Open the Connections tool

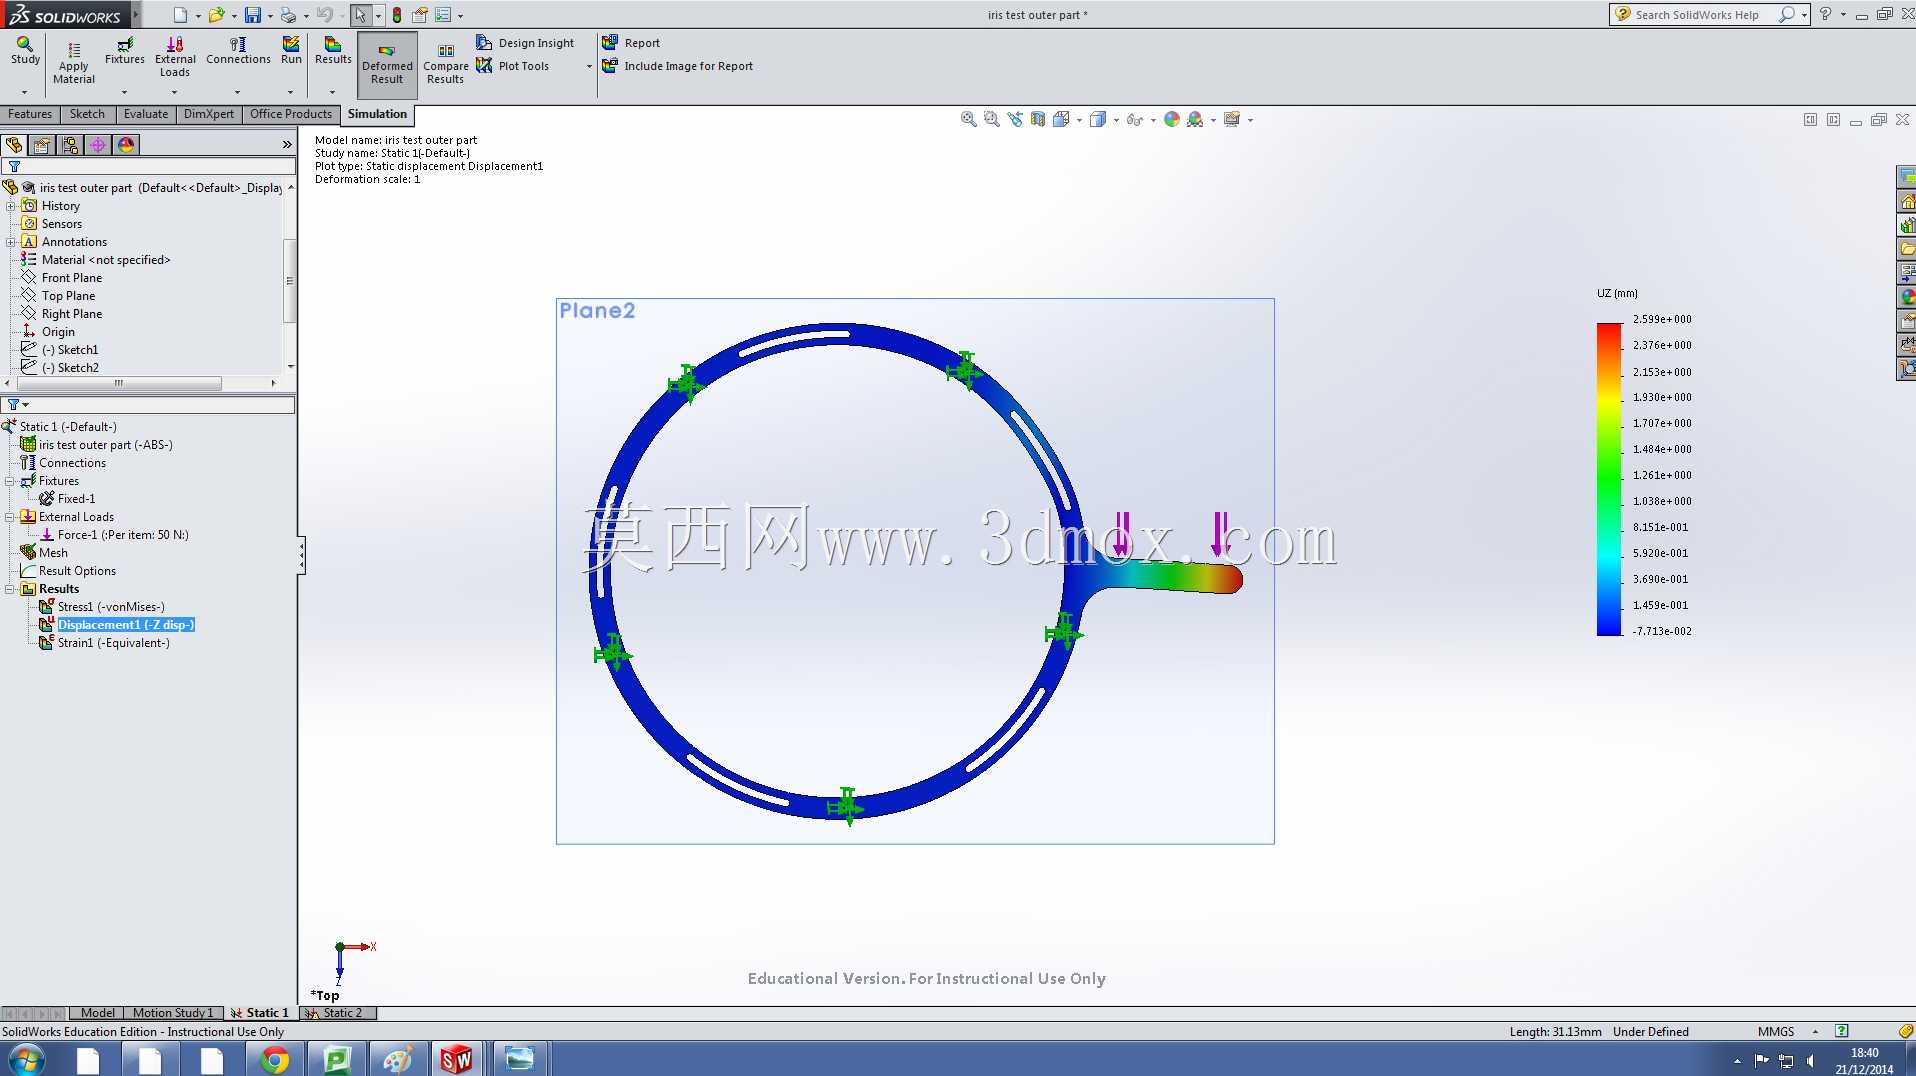click(x=238, y=51)
